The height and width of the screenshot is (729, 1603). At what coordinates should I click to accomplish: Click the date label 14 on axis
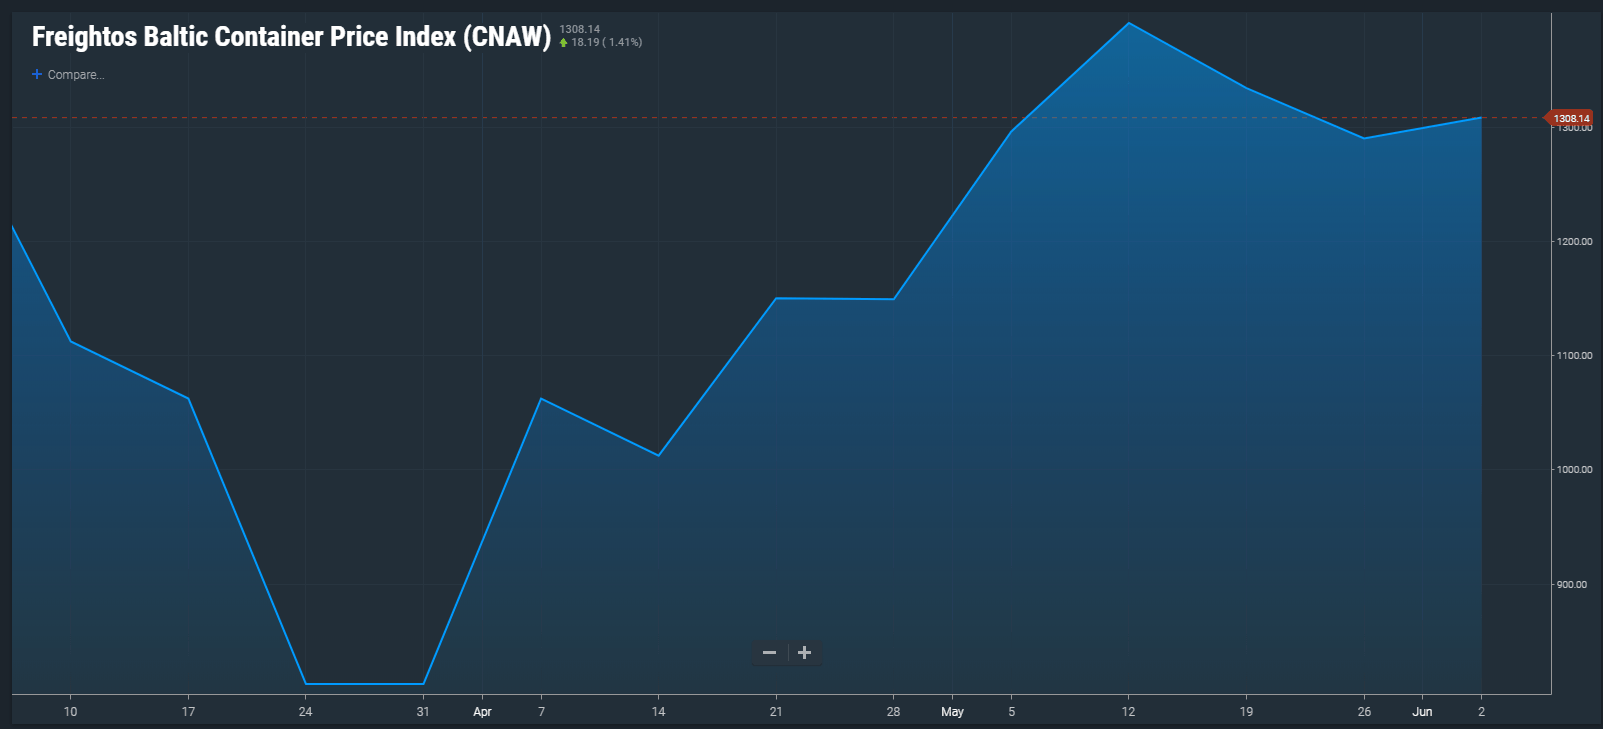coord(658,712)
